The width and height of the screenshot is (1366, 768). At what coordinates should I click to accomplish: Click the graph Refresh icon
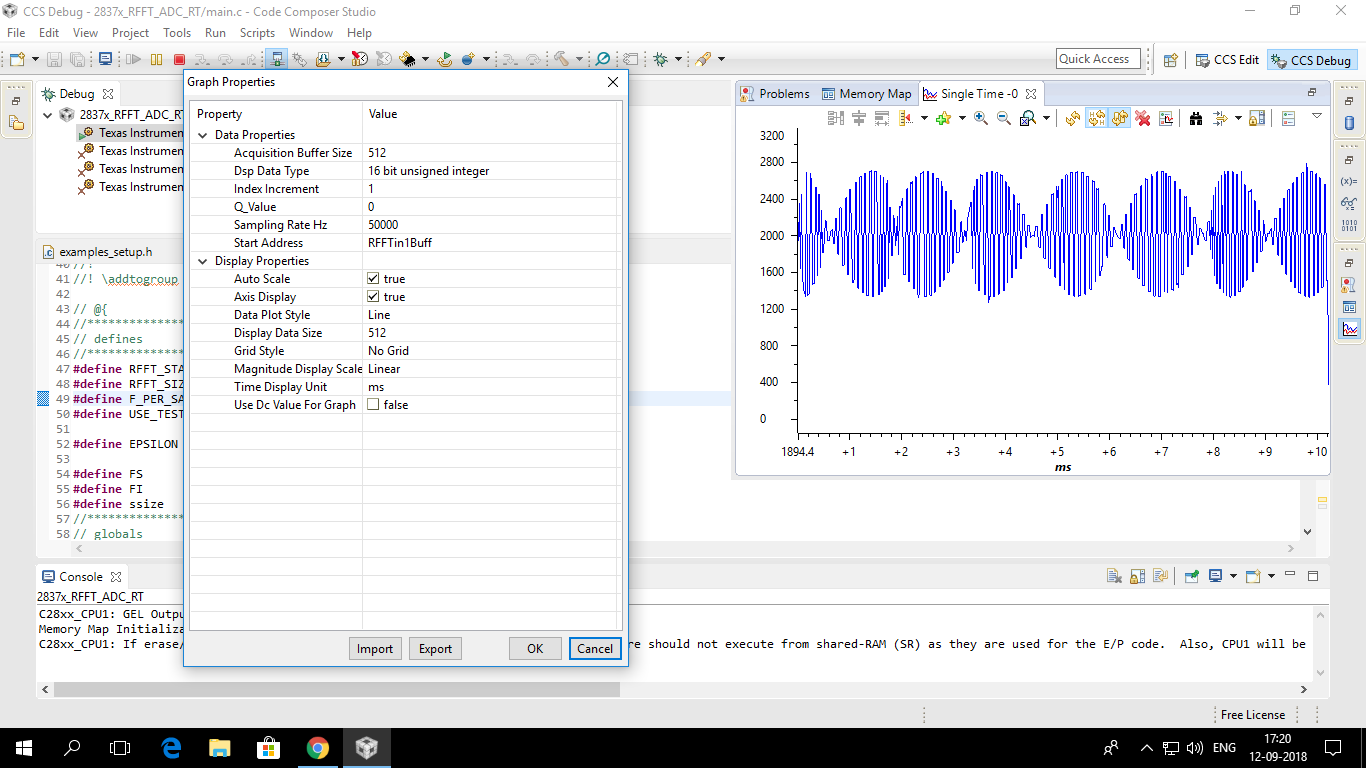(1073, 118)
